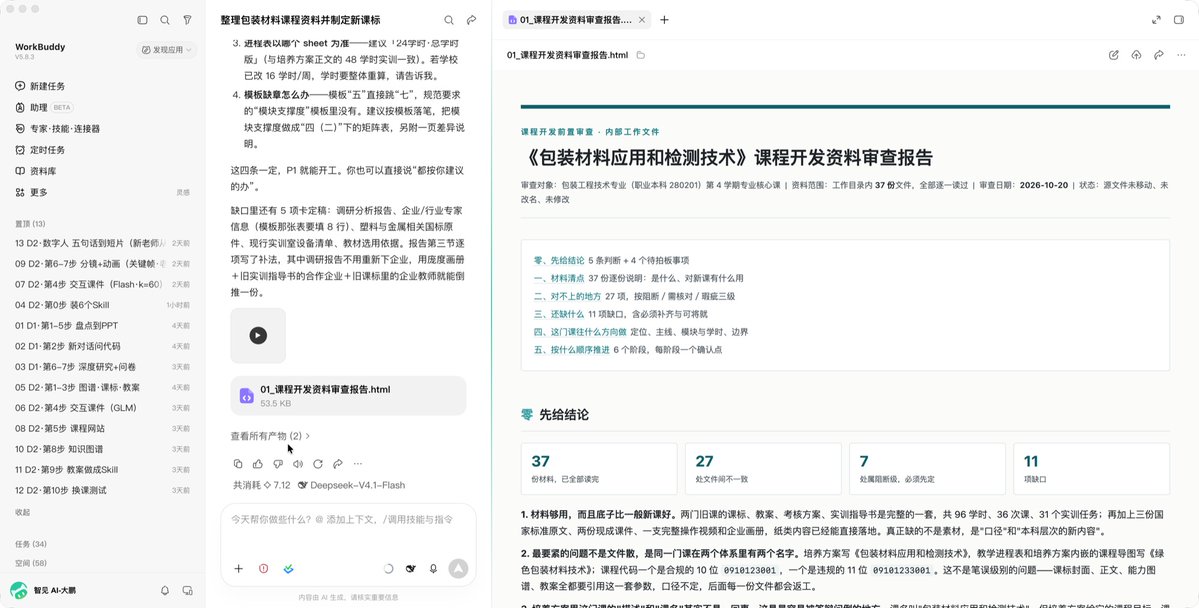Give the reply a thumbs down

click(278, 463)
